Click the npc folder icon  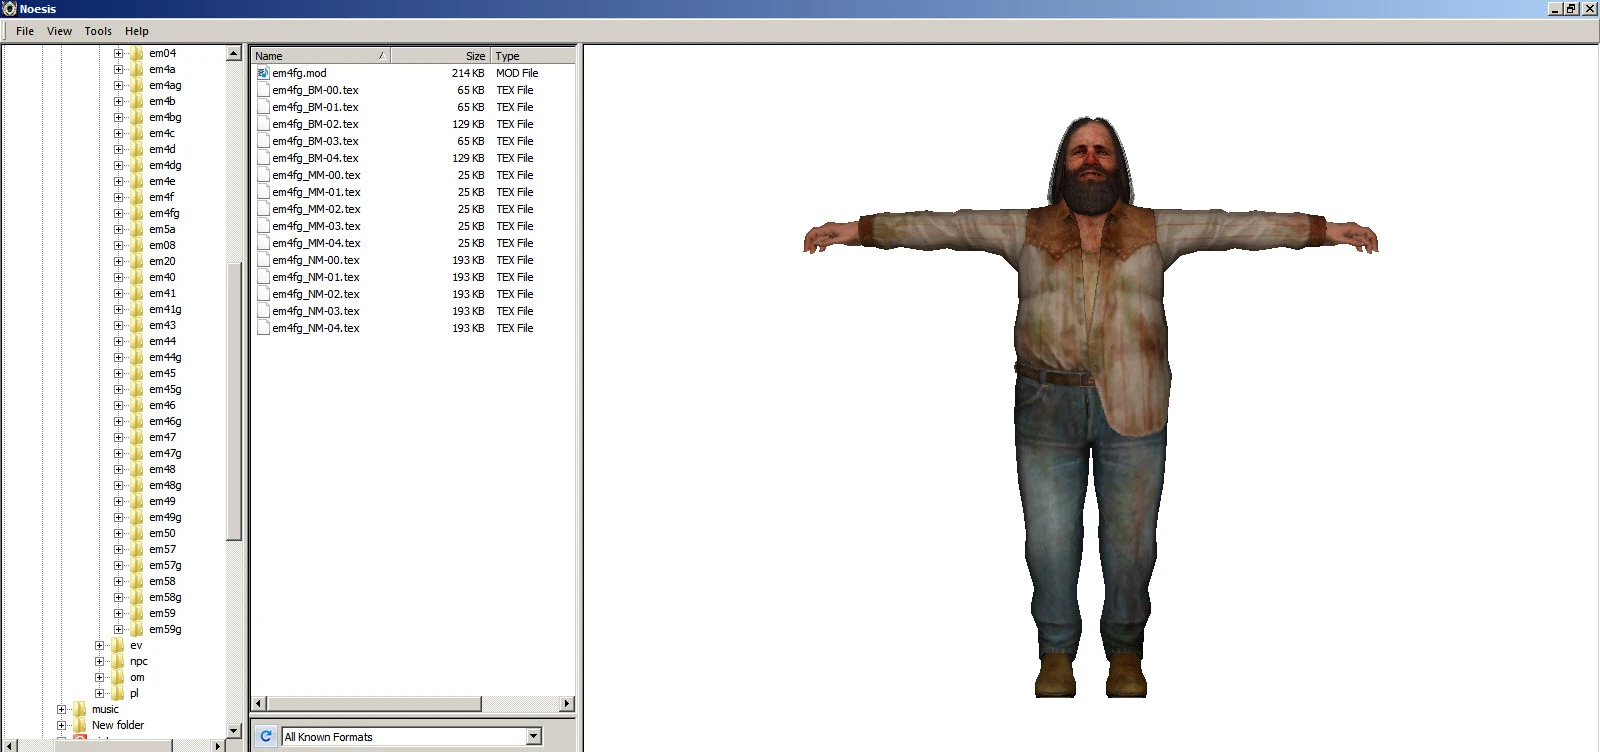[118, 661]
